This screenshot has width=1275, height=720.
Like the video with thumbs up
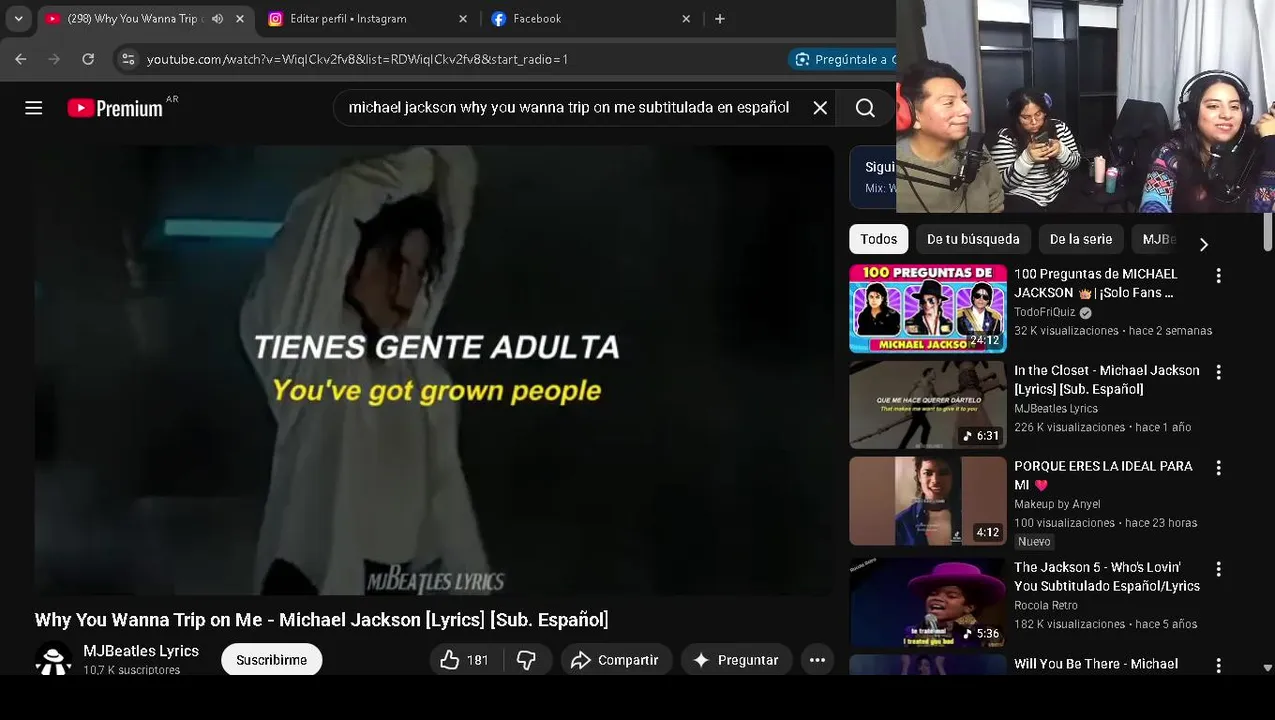[463, 660]
